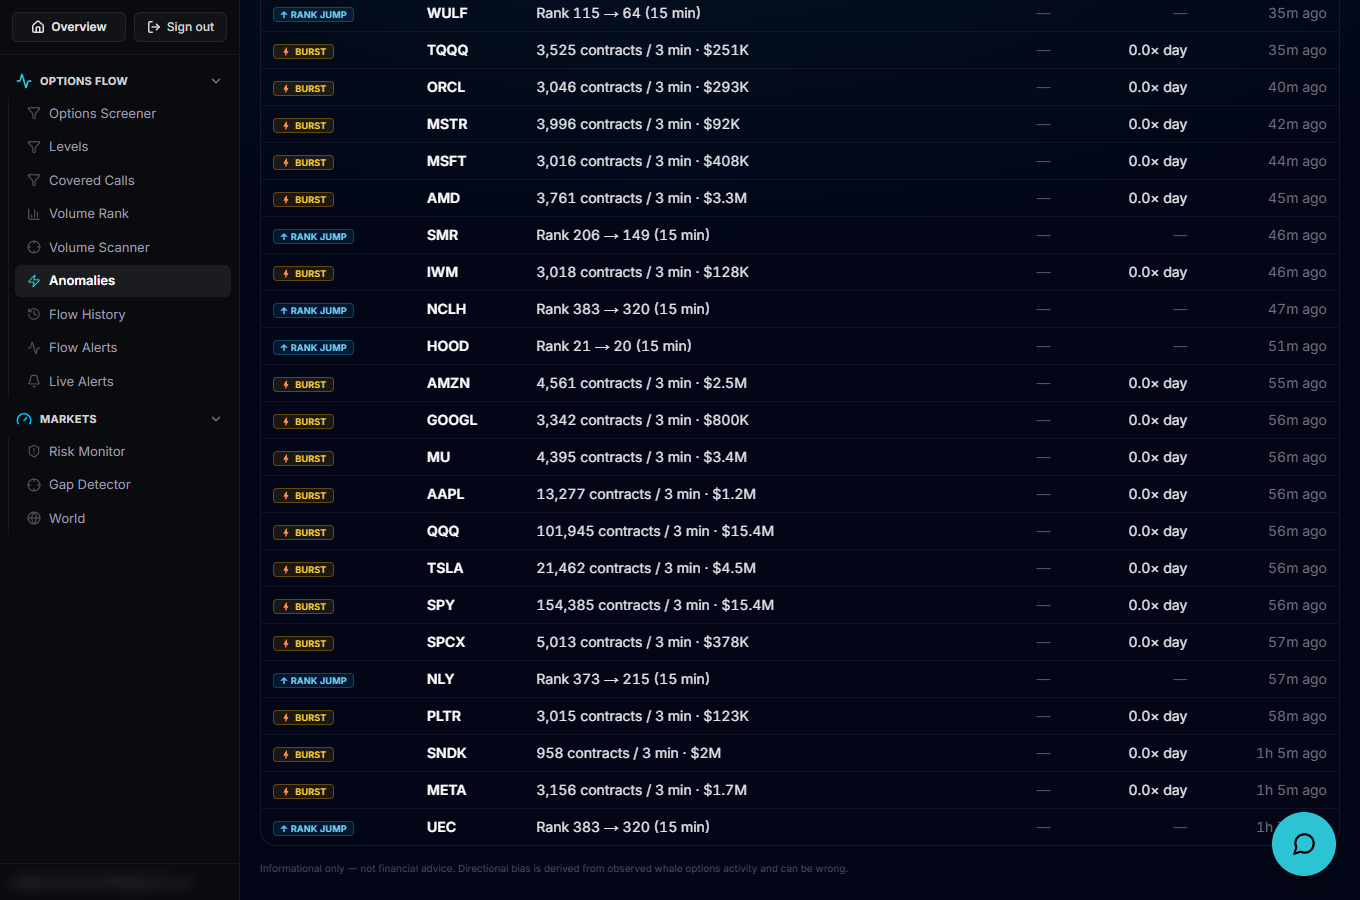1360x900 pixels.
Task: Click the Volume Rank bar chart icon
Action: (x=34, y=214)
